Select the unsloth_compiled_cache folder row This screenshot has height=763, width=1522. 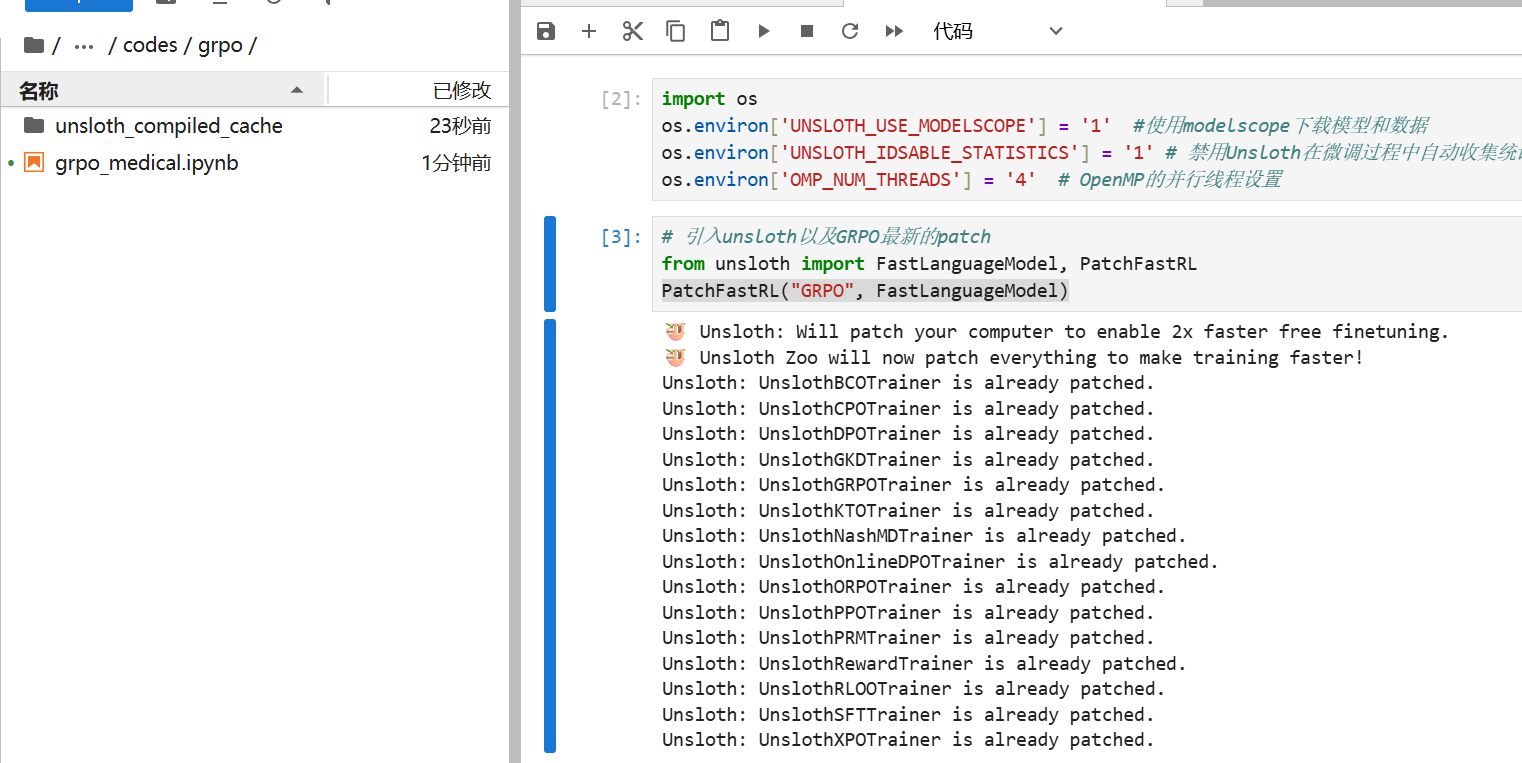click(x=254, y=126)
